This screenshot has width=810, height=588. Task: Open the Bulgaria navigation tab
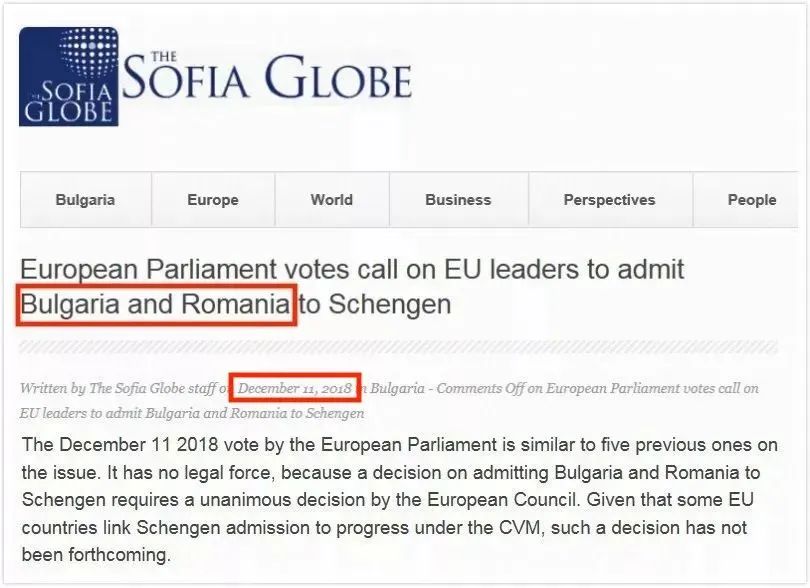pos(85,200)
